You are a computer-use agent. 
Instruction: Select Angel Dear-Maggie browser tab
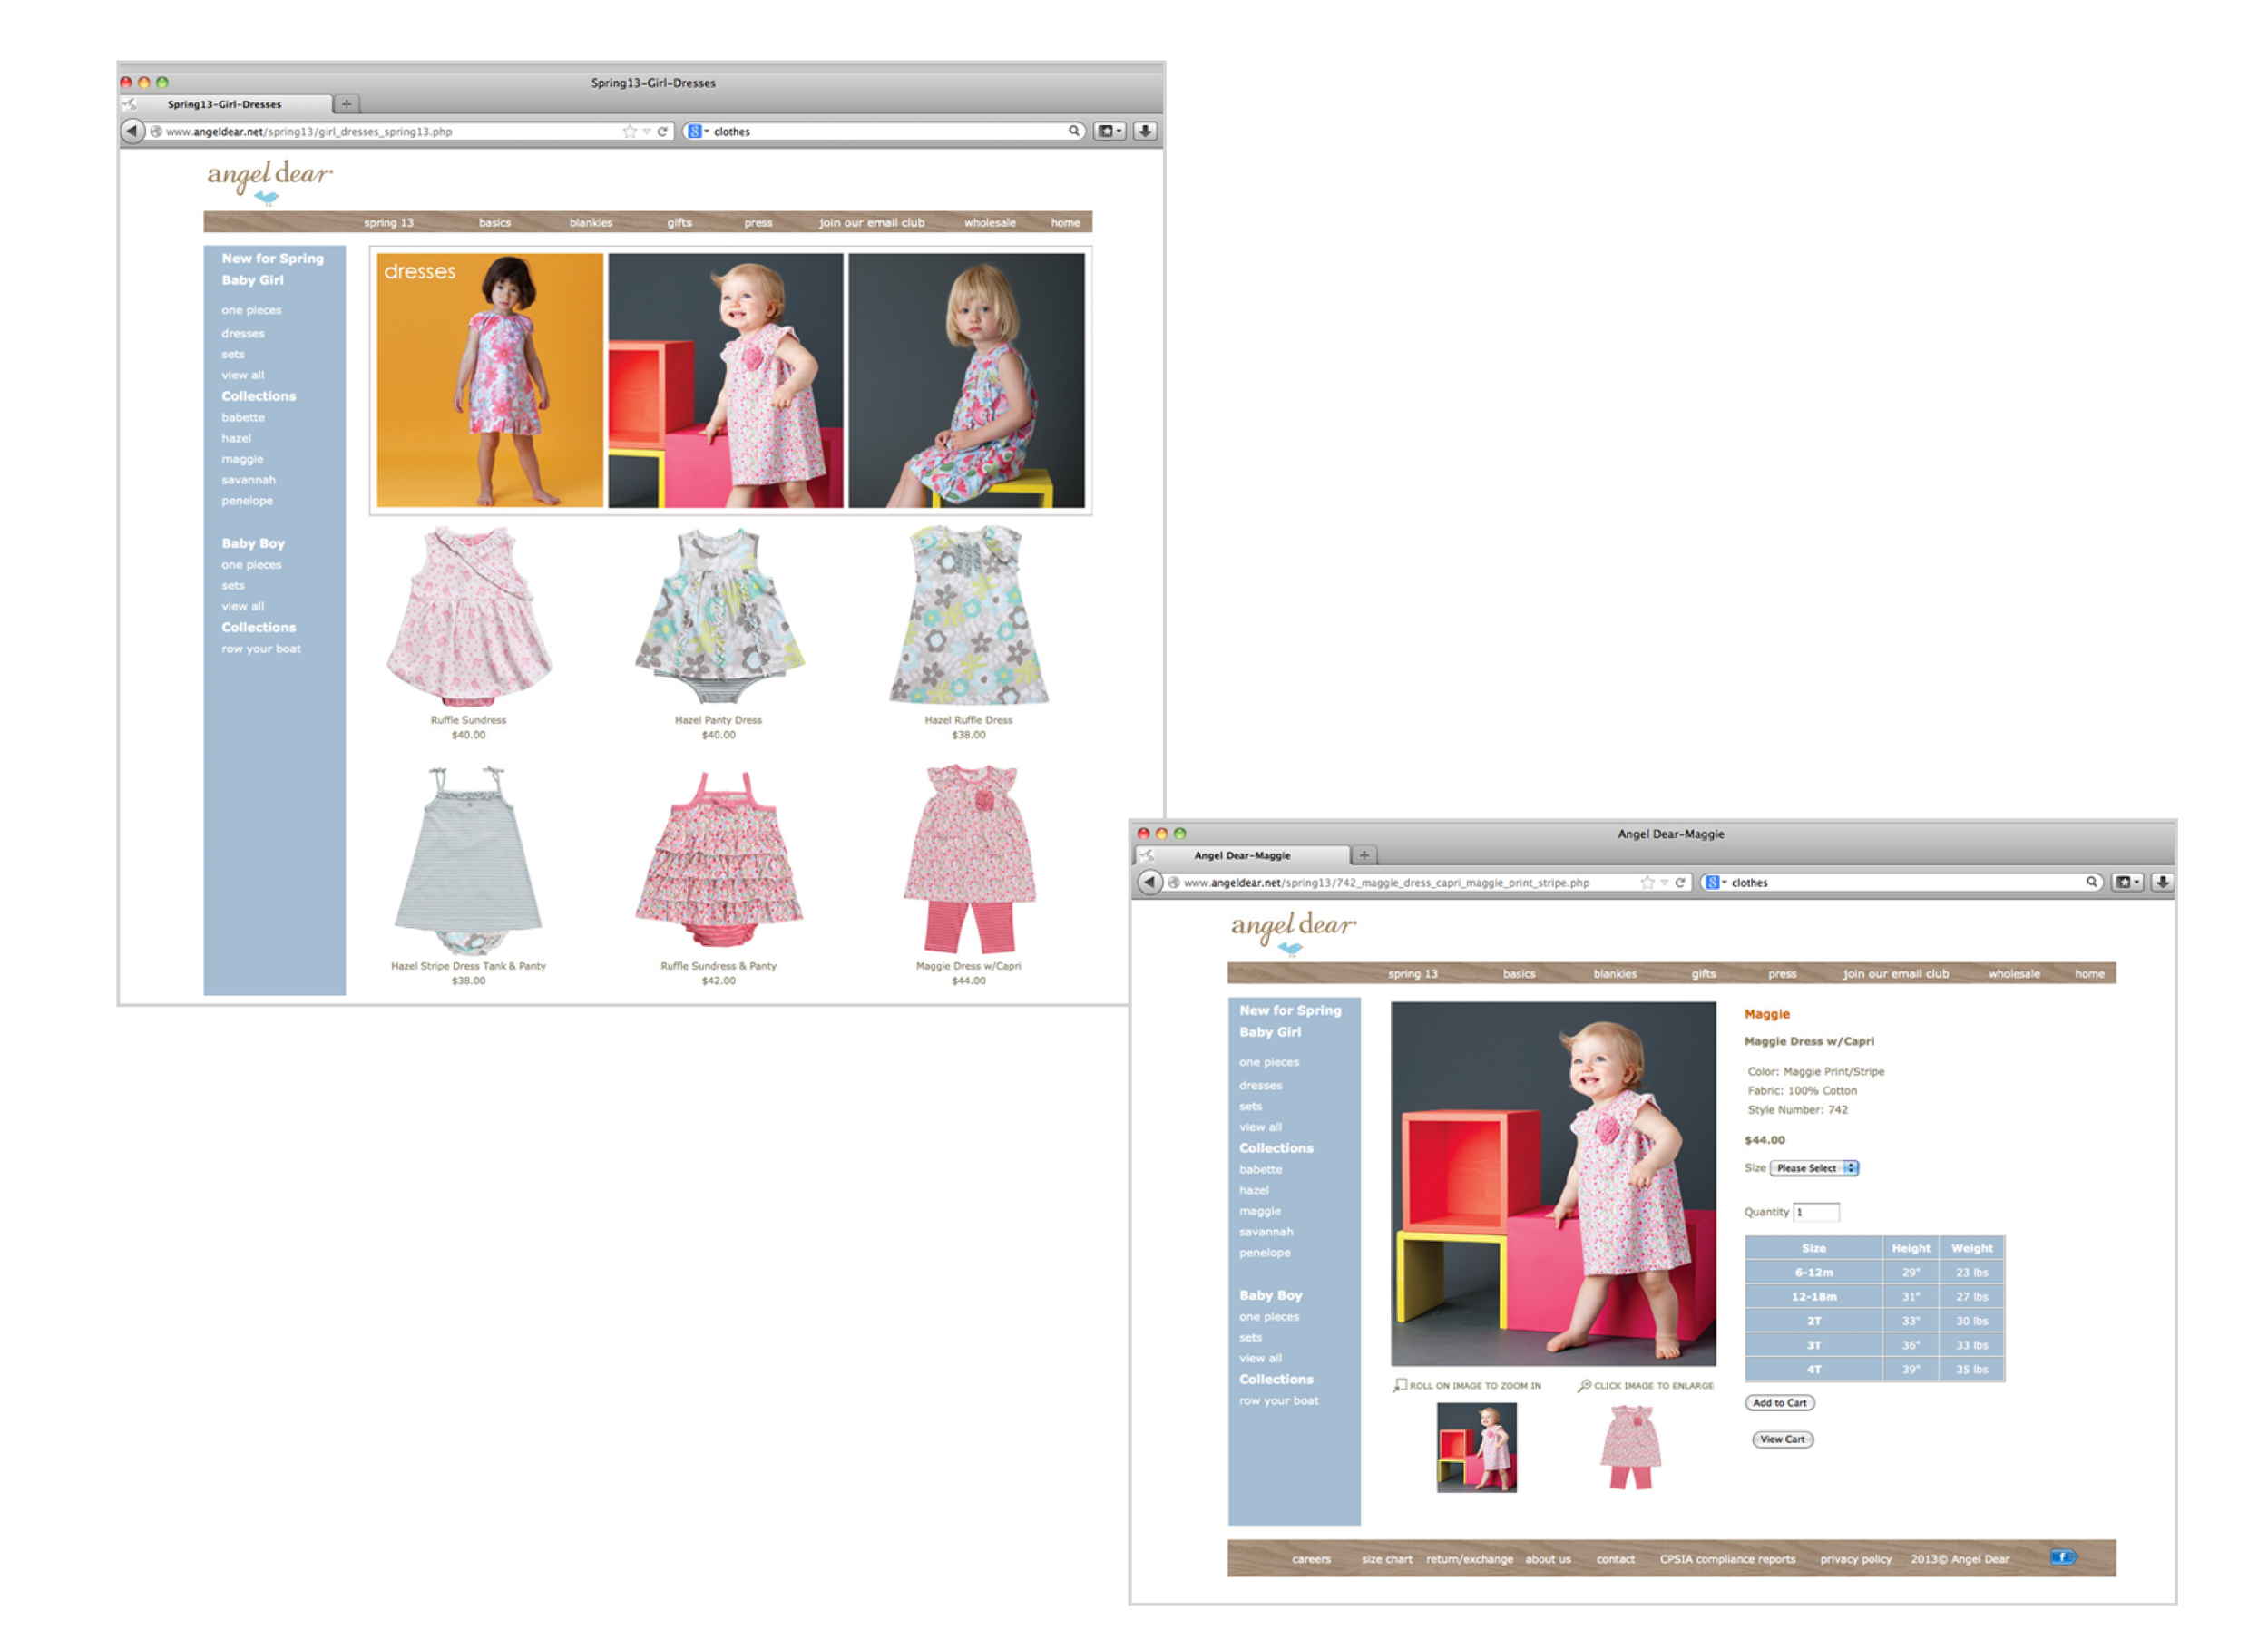pos(1242,855)
